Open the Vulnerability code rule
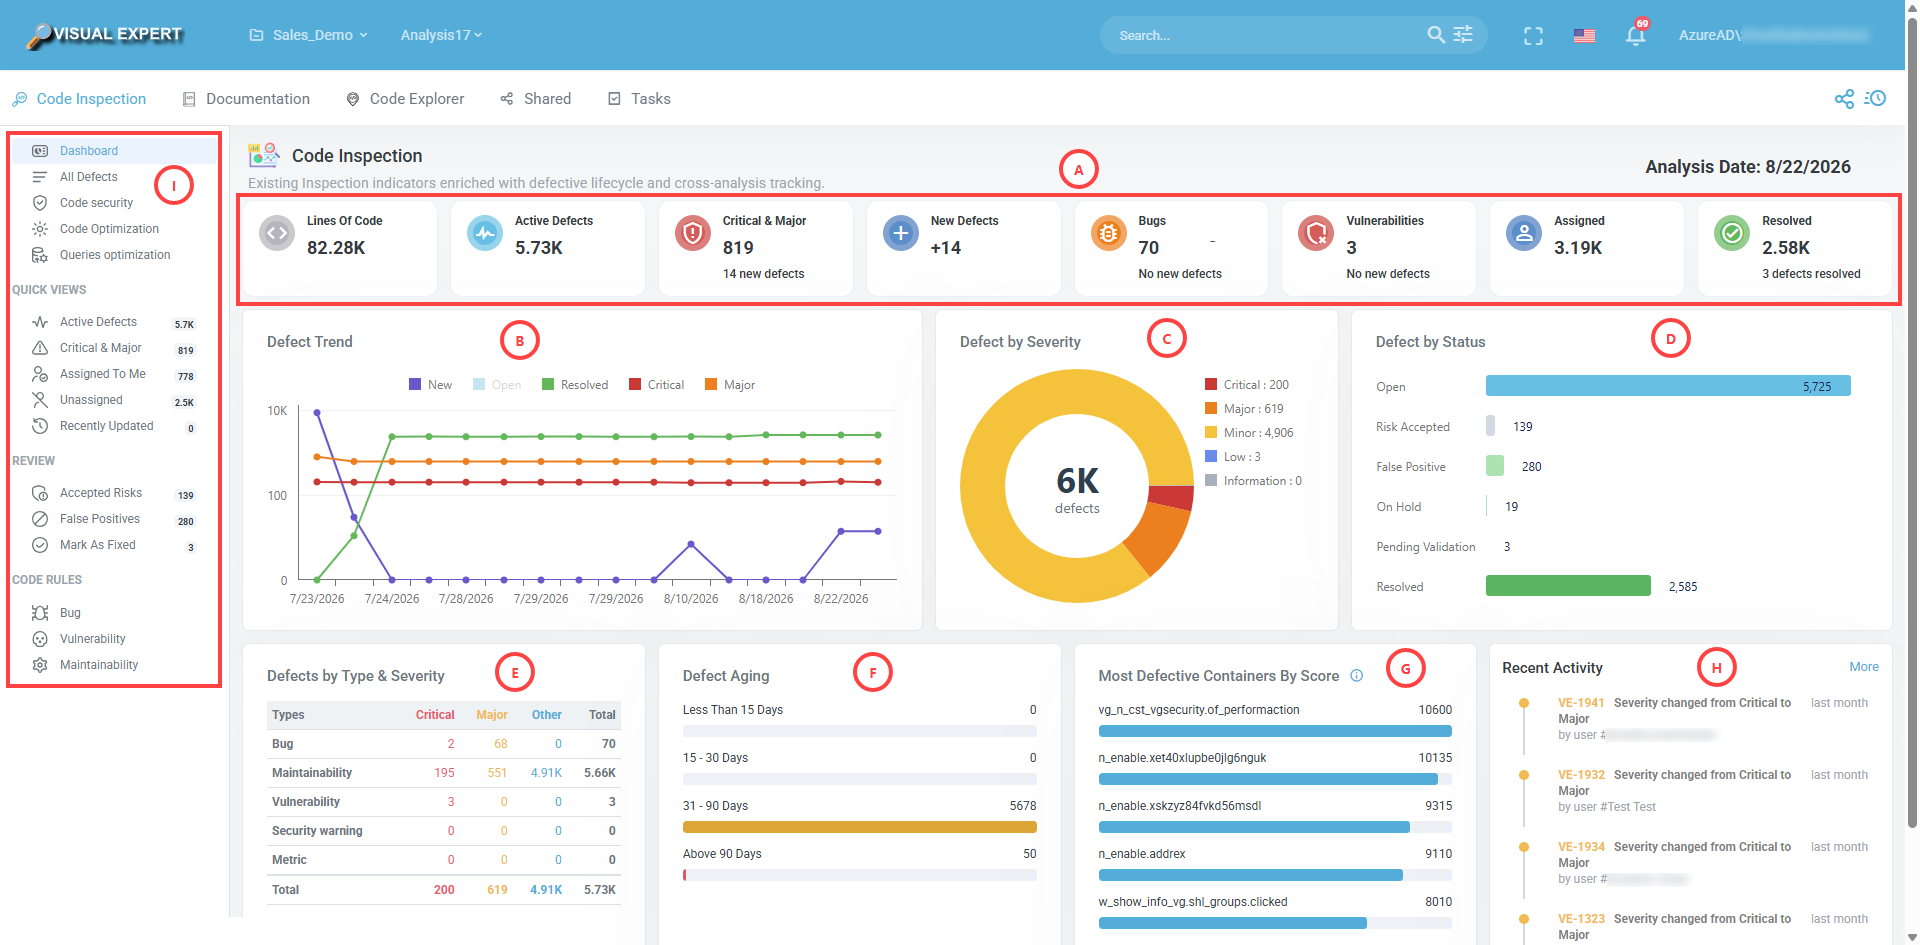Image resolution: width=1920 pixels, height=945 pixels. coord(92,639)
